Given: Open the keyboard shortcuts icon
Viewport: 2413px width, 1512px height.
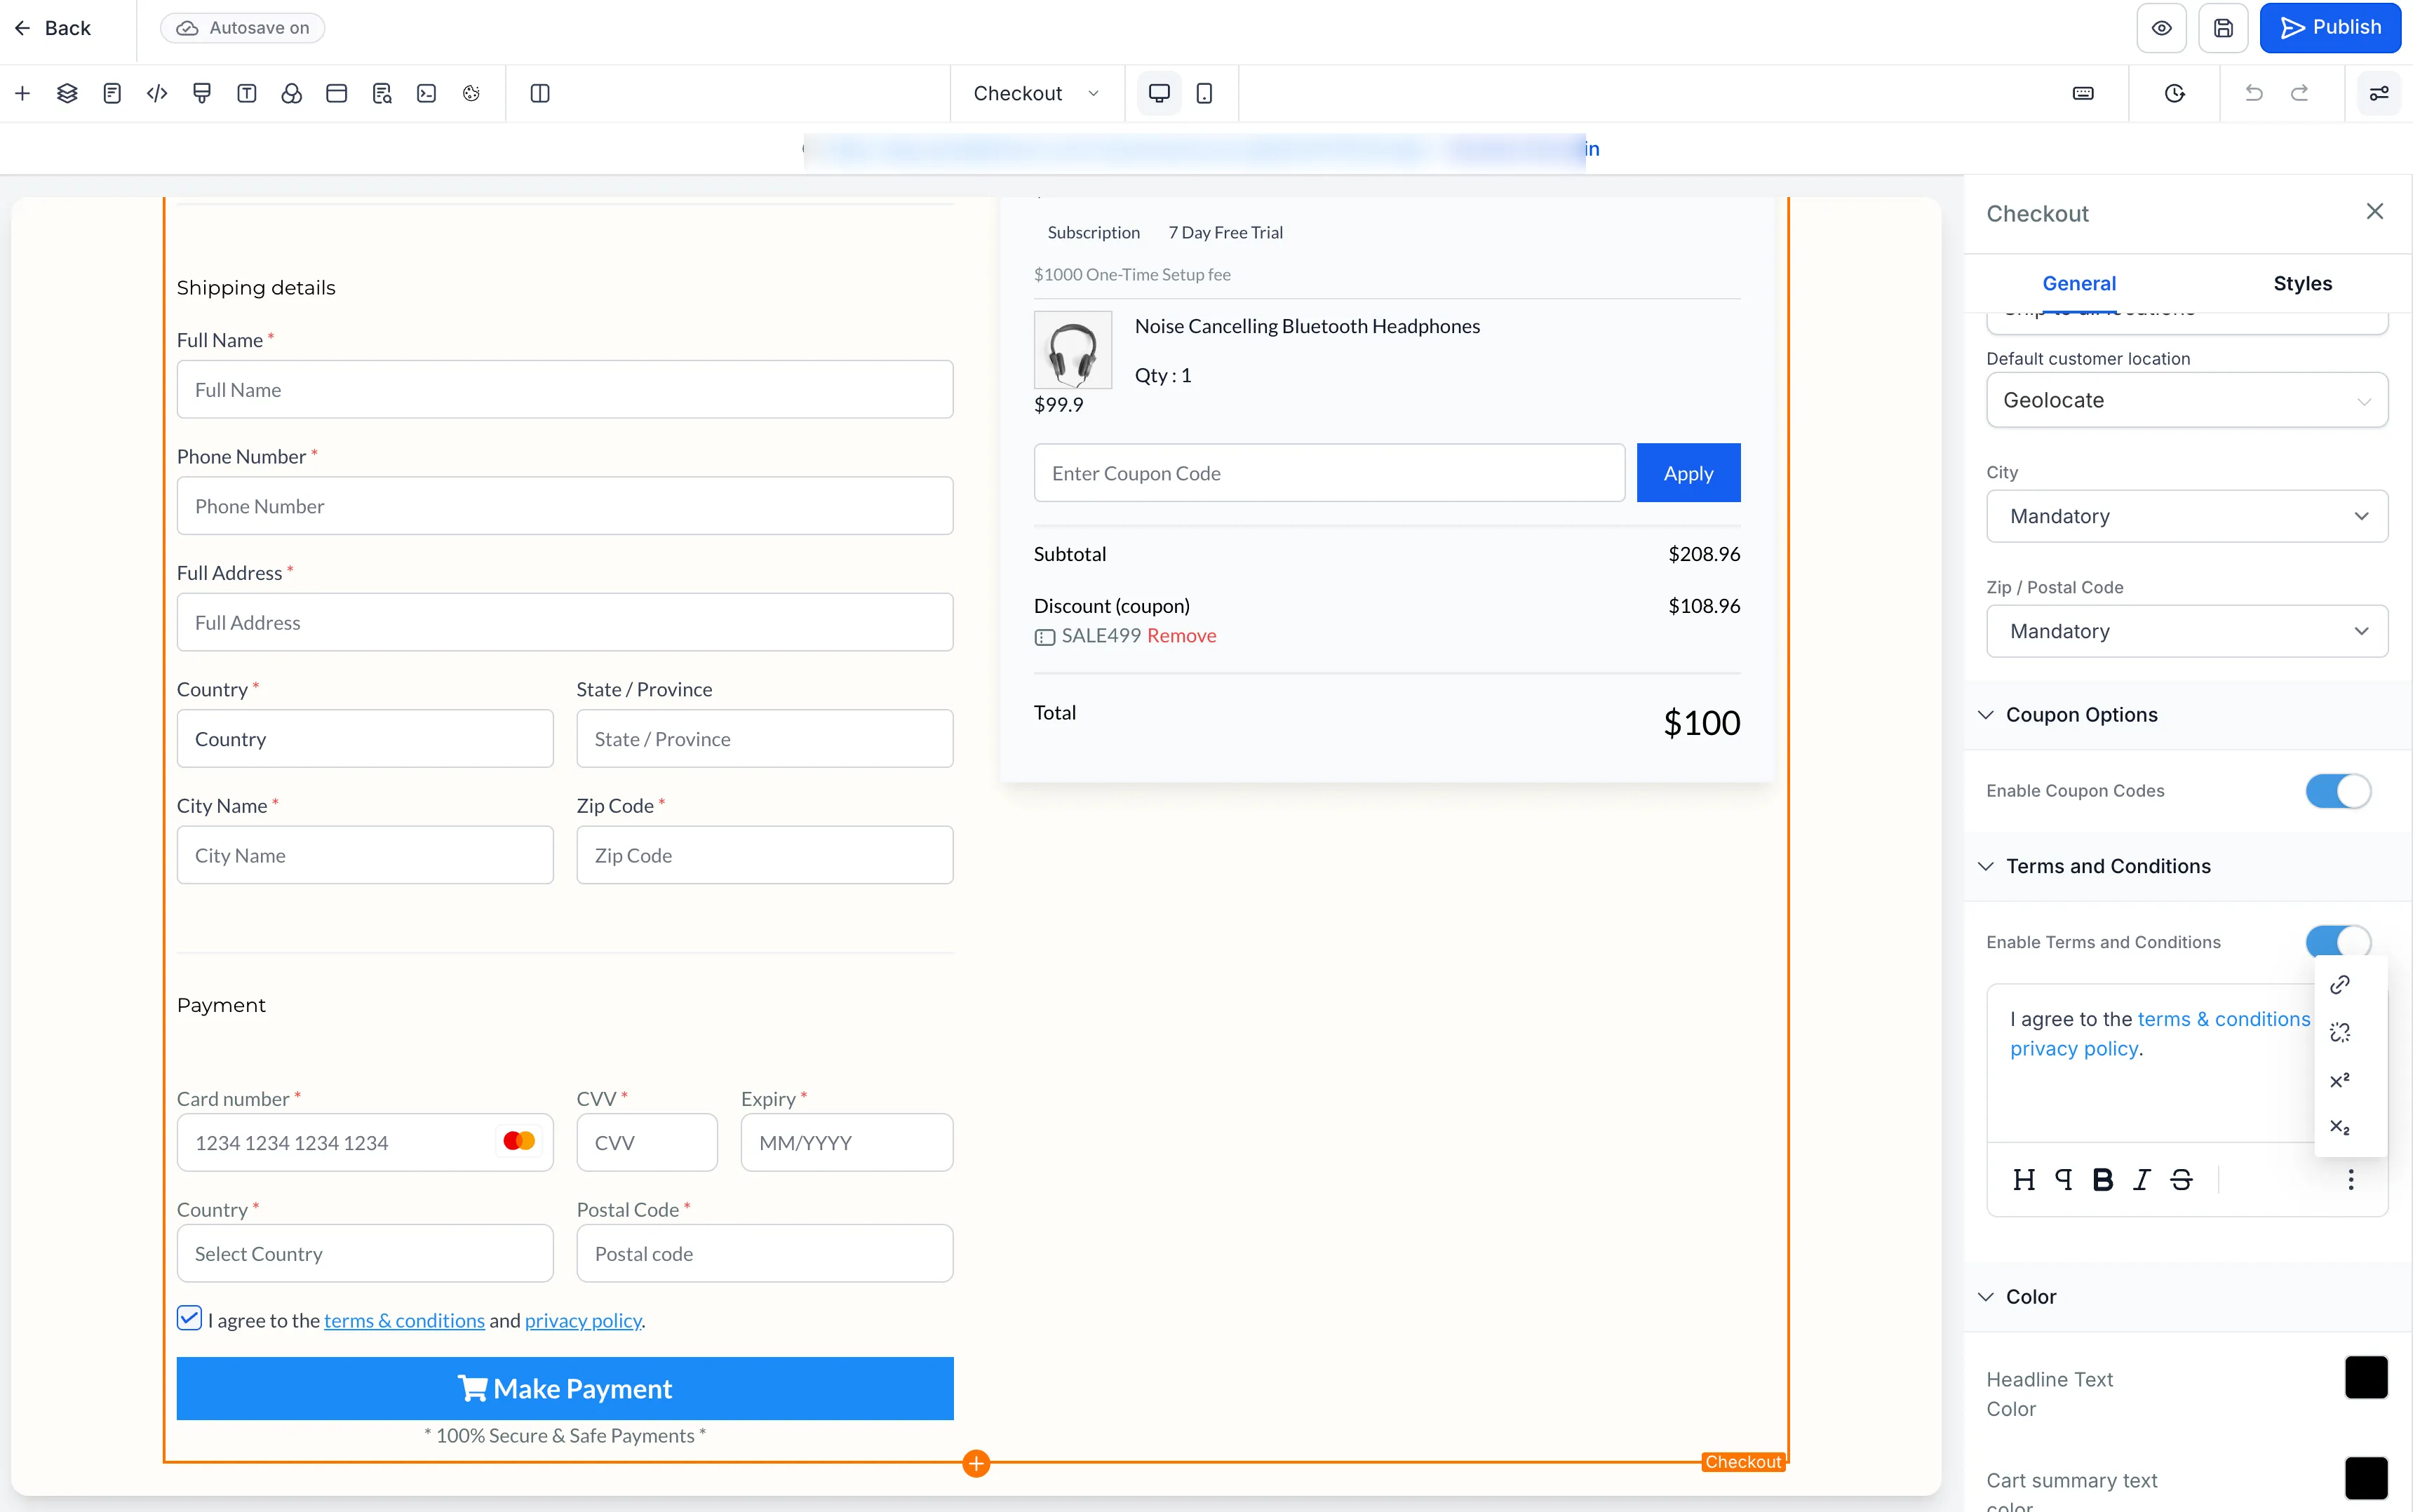Looking at the screenshot, I should (2084, 93).
